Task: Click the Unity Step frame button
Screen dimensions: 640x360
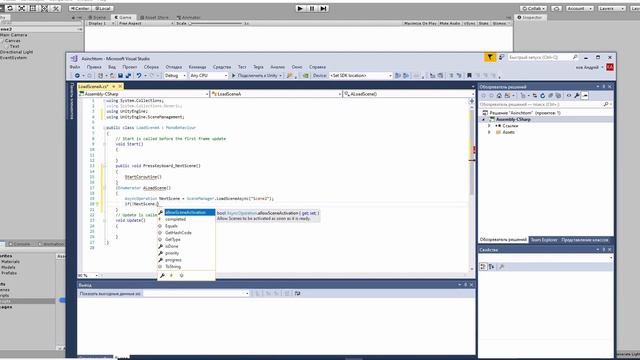Action: (x=323, y=8)
